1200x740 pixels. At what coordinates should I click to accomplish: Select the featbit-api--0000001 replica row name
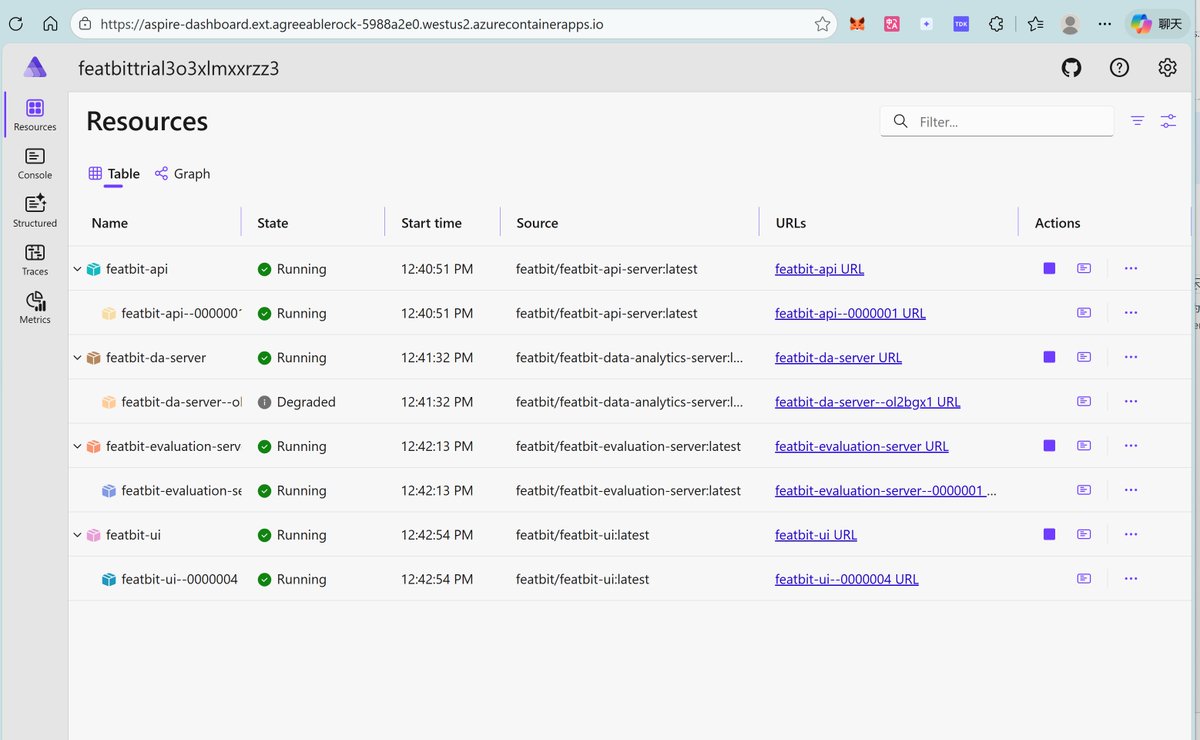click(181, 313)
